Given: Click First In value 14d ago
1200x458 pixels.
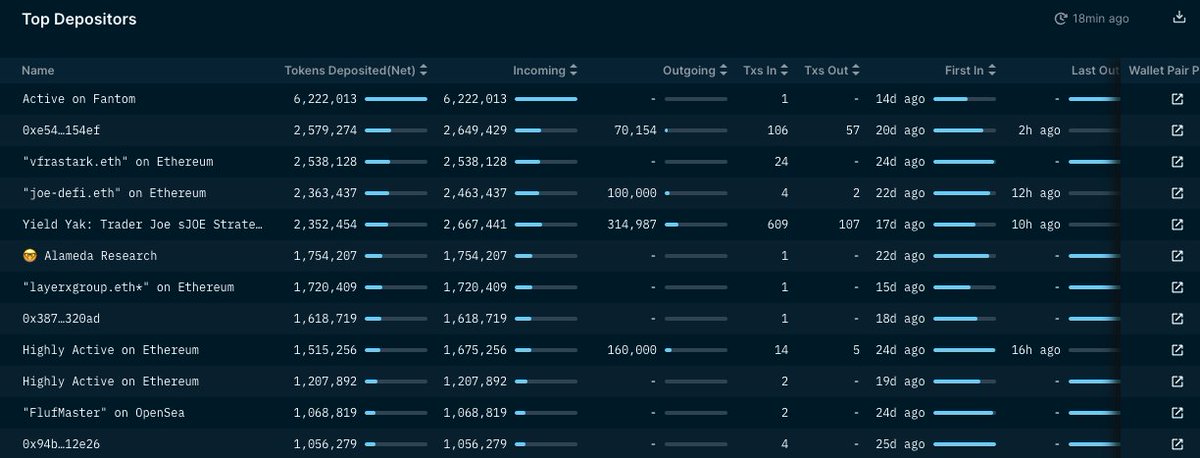Looking at the screenshot, I should (x=900, y=99).
